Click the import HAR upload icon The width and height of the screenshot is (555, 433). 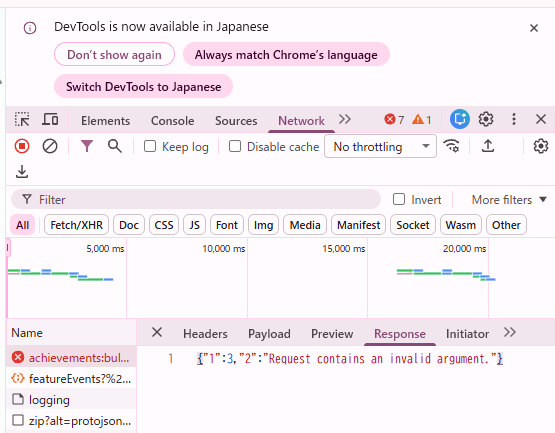point(488,146)
